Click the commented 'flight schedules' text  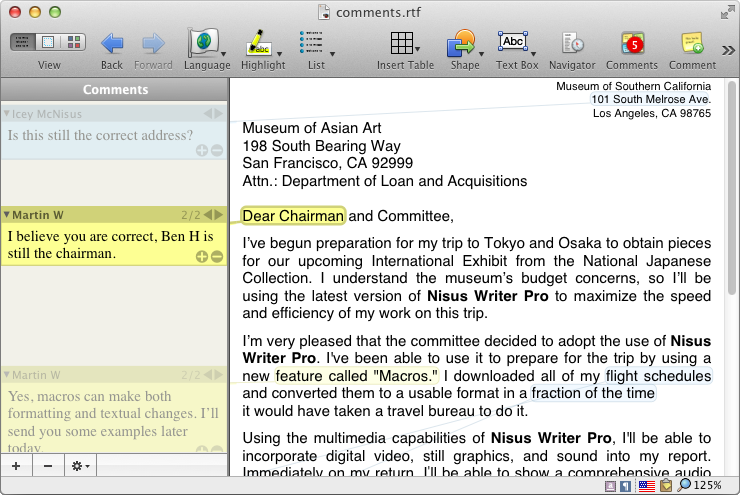coord(658,376)
